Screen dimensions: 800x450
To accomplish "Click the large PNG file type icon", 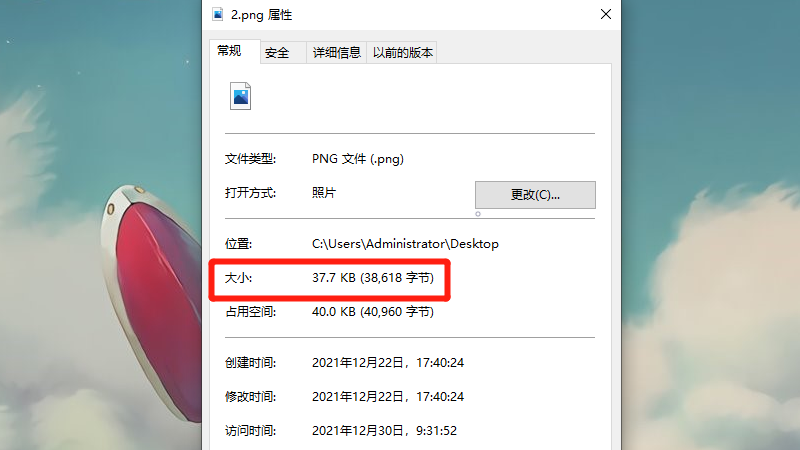I will [240, 96].
